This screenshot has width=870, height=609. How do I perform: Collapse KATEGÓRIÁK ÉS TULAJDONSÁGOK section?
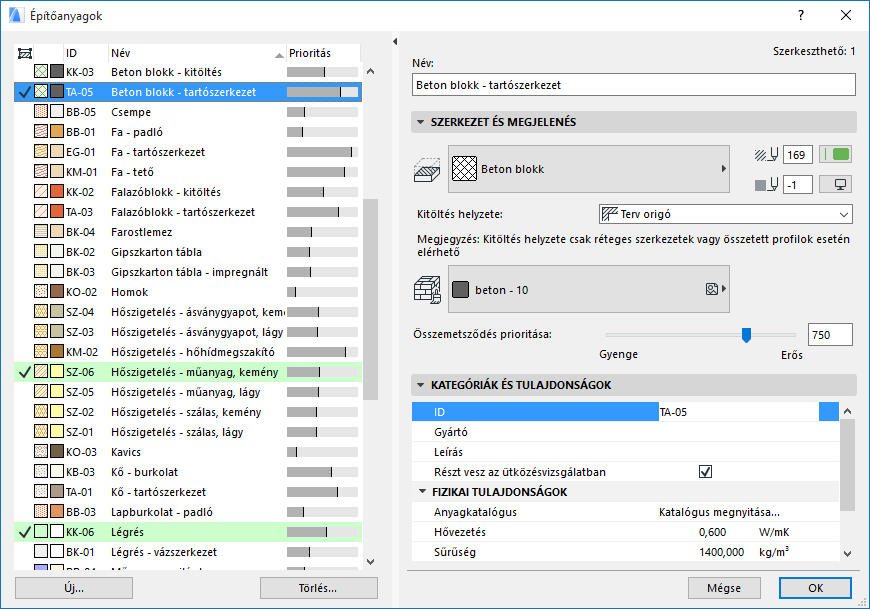click(x=420, y=385)
